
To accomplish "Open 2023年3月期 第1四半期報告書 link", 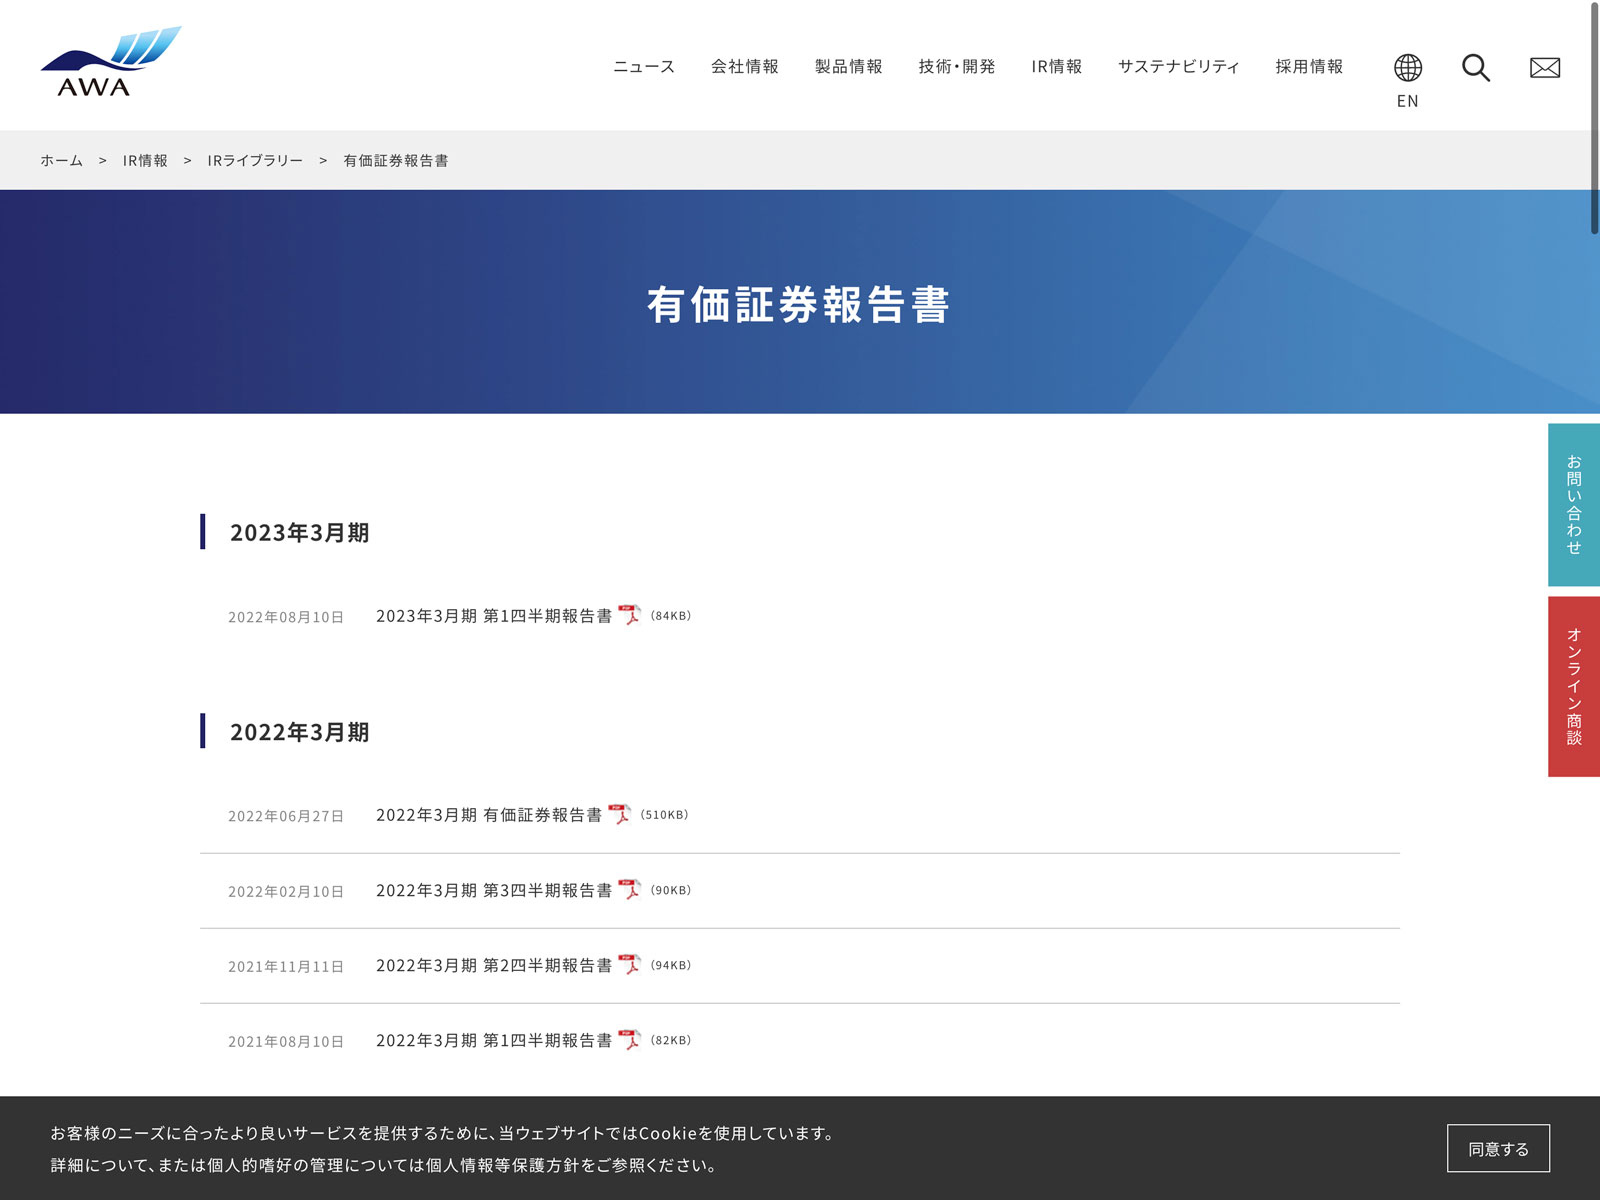I will point(494,616).
